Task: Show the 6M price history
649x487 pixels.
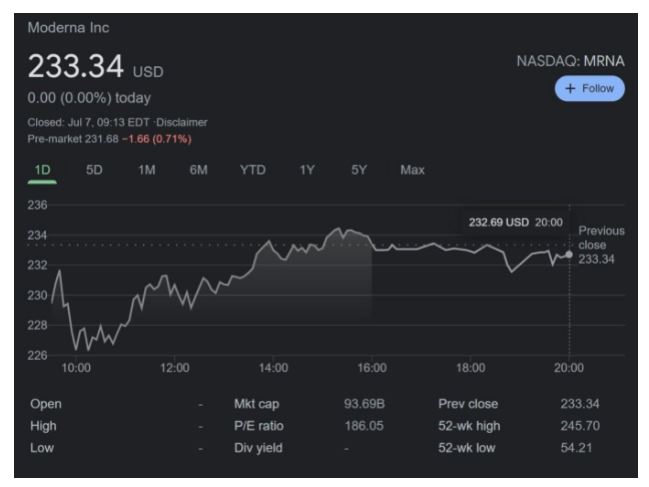Action: coord(198,170)
